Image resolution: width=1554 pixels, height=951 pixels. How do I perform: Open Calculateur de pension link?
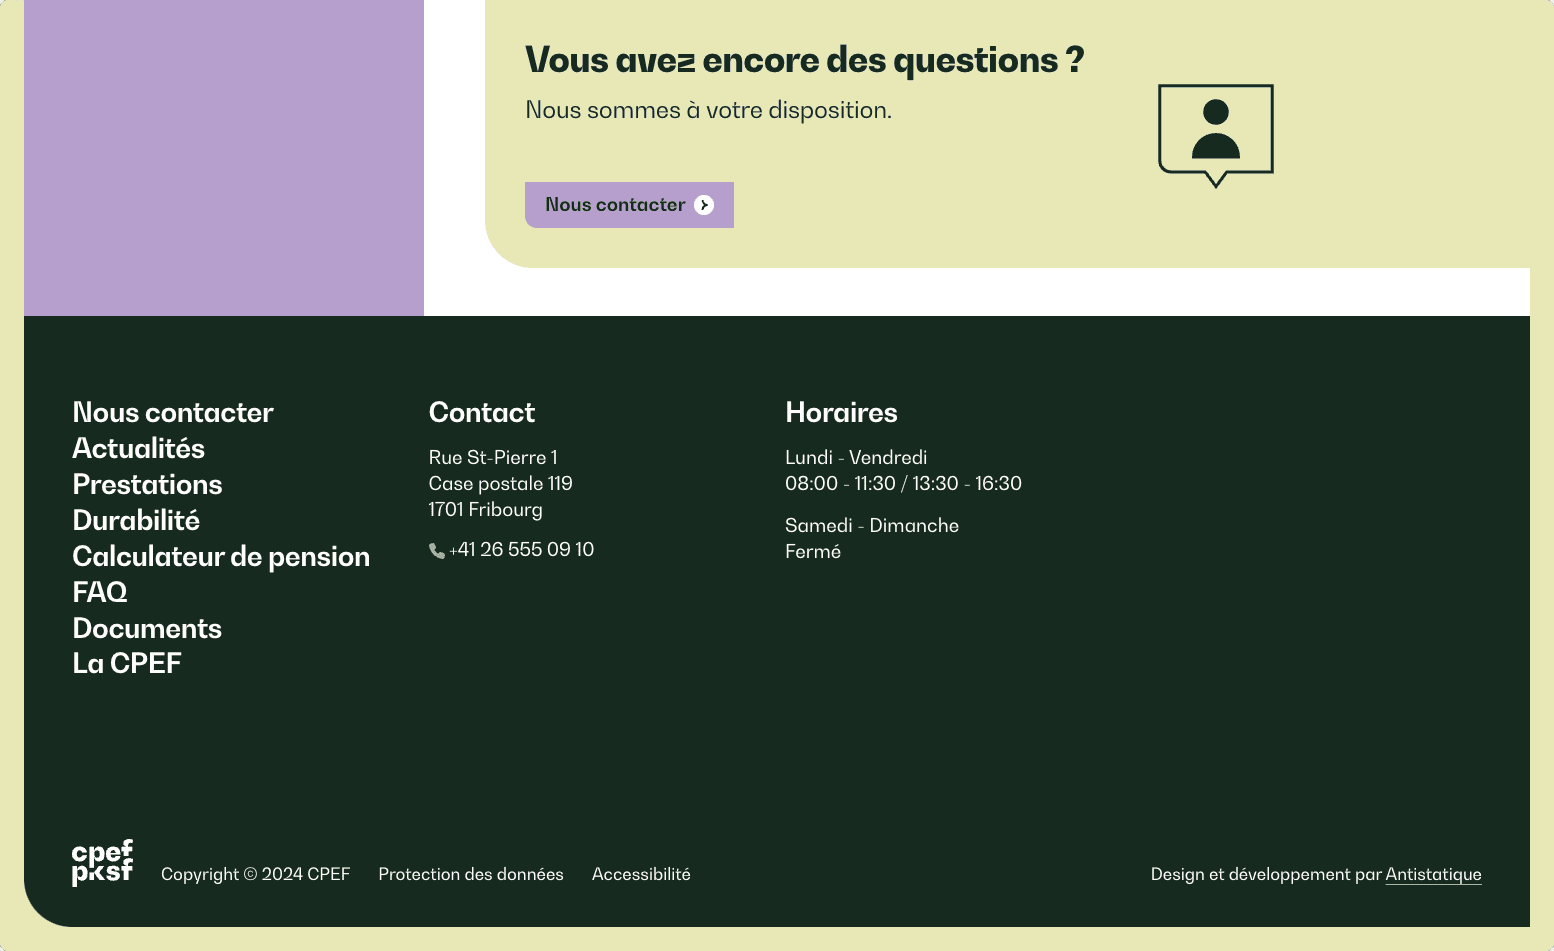(x=221, y=557)
